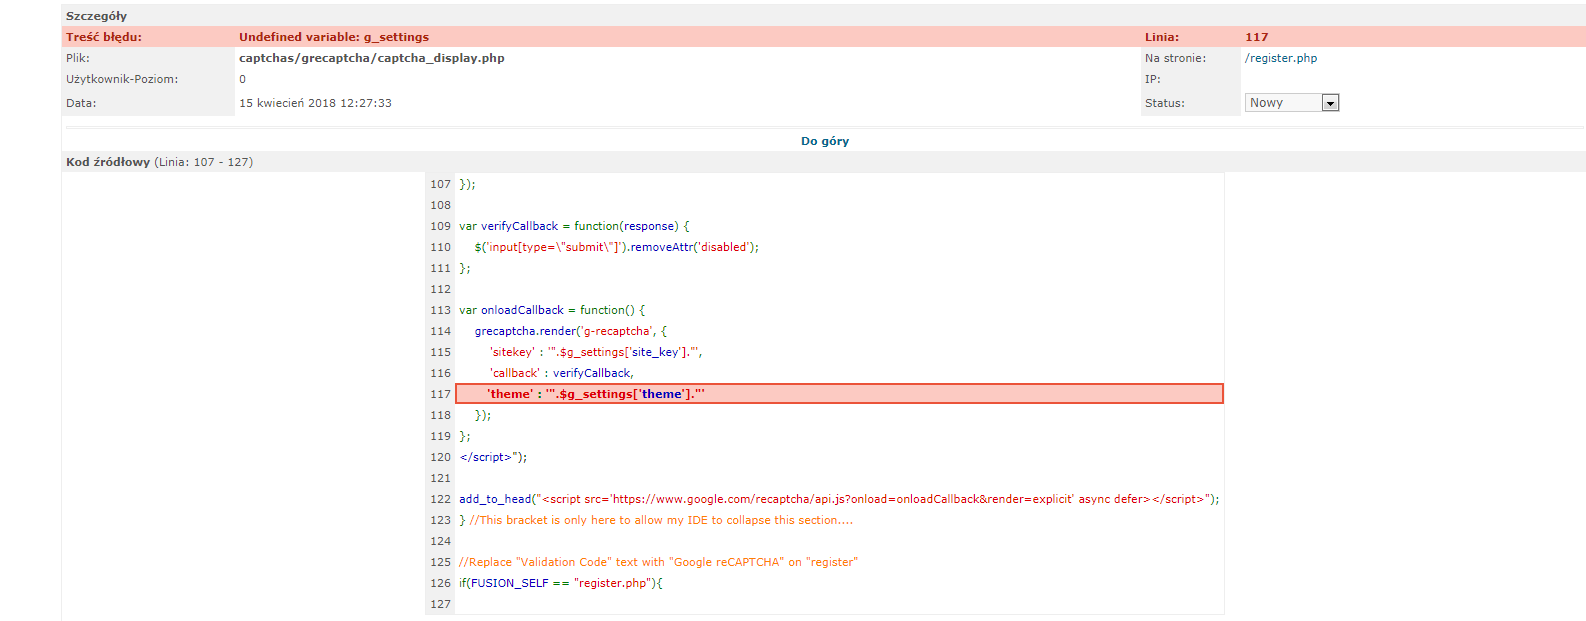Click source line number 117 in code listing
The width and height of the screenshot is (1586, 621).
coord(441,394)
